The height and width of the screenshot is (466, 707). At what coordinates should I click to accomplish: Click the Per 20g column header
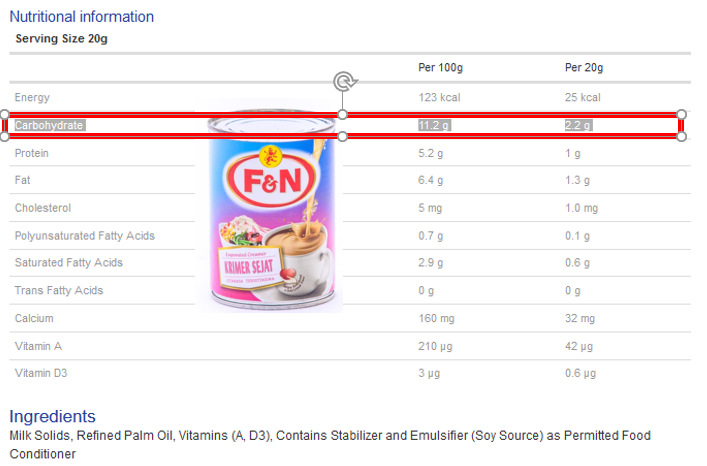[584, 68]
